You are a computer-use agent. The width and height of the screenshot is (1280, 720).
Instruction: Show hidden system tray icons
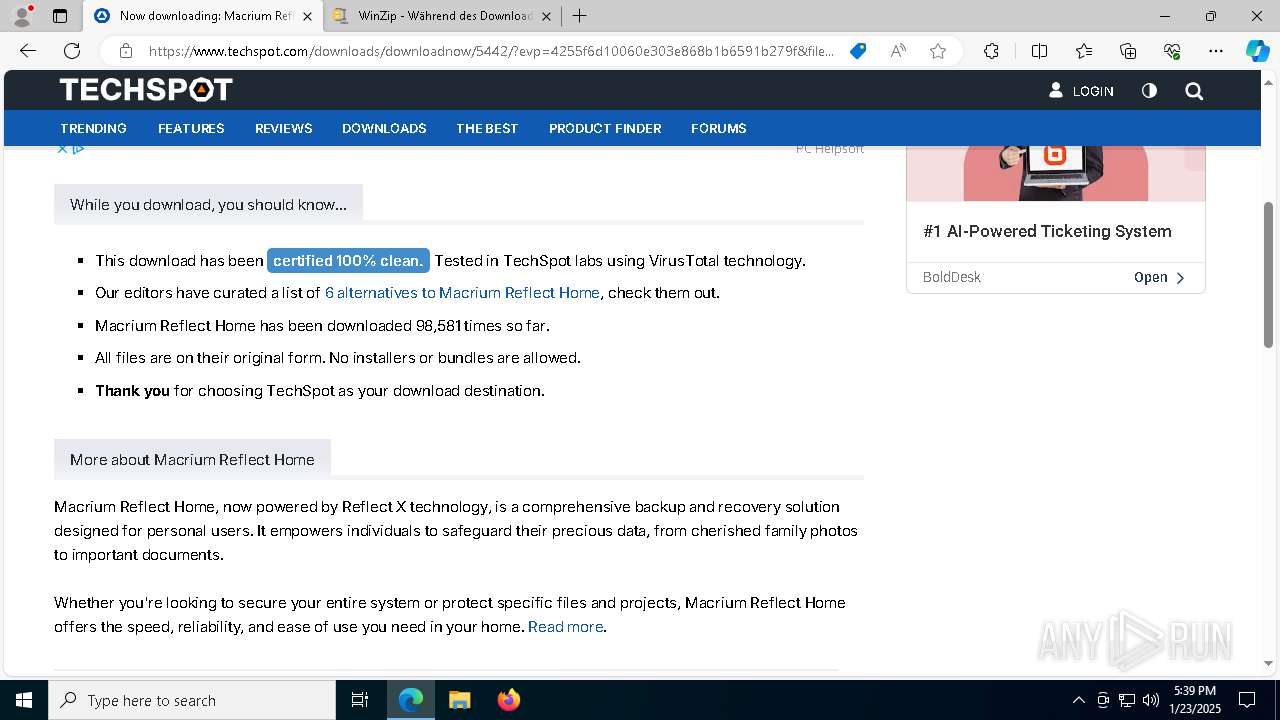point(1078,700)
